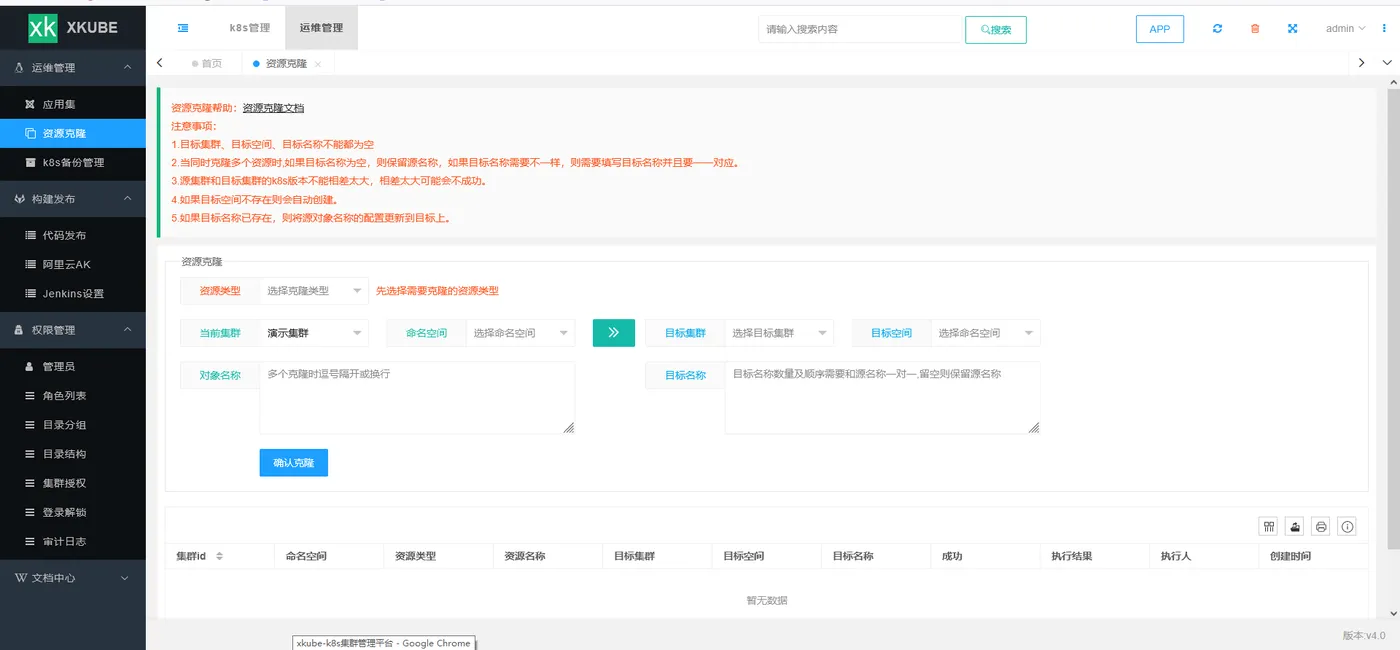
Task: Select 资源克隆 sidebar item
Action: tap(73, 133)
